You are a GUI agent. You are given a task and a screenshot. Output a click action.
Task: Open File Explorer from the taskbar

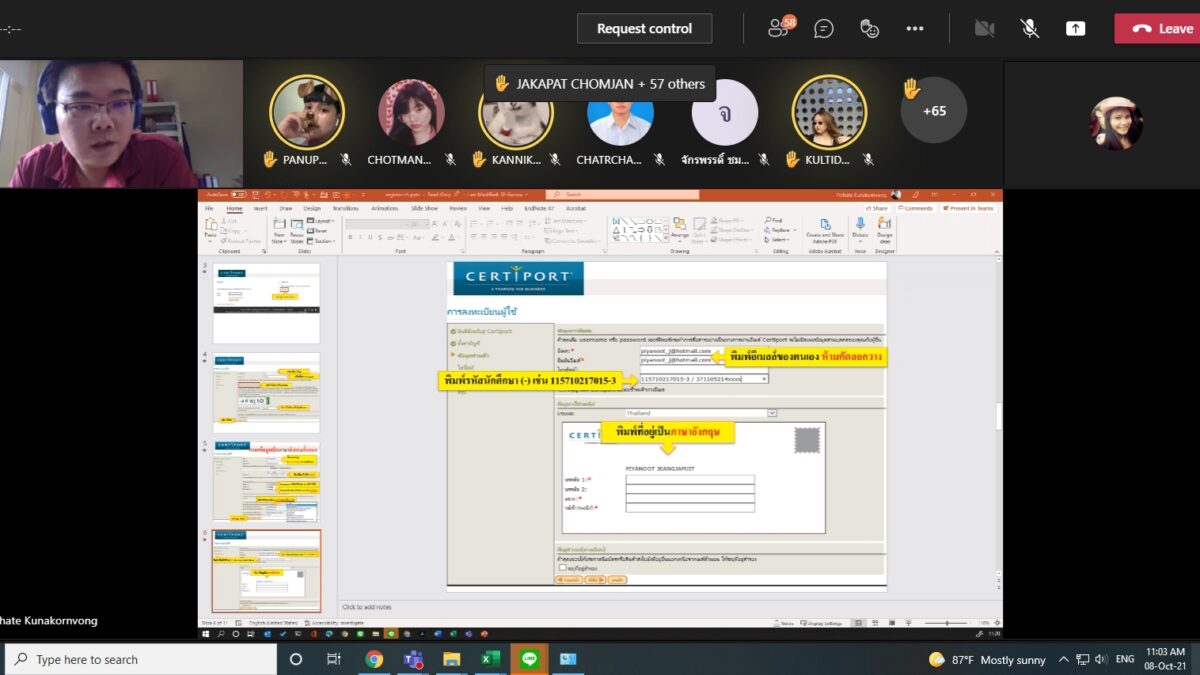tap(452, 659)
